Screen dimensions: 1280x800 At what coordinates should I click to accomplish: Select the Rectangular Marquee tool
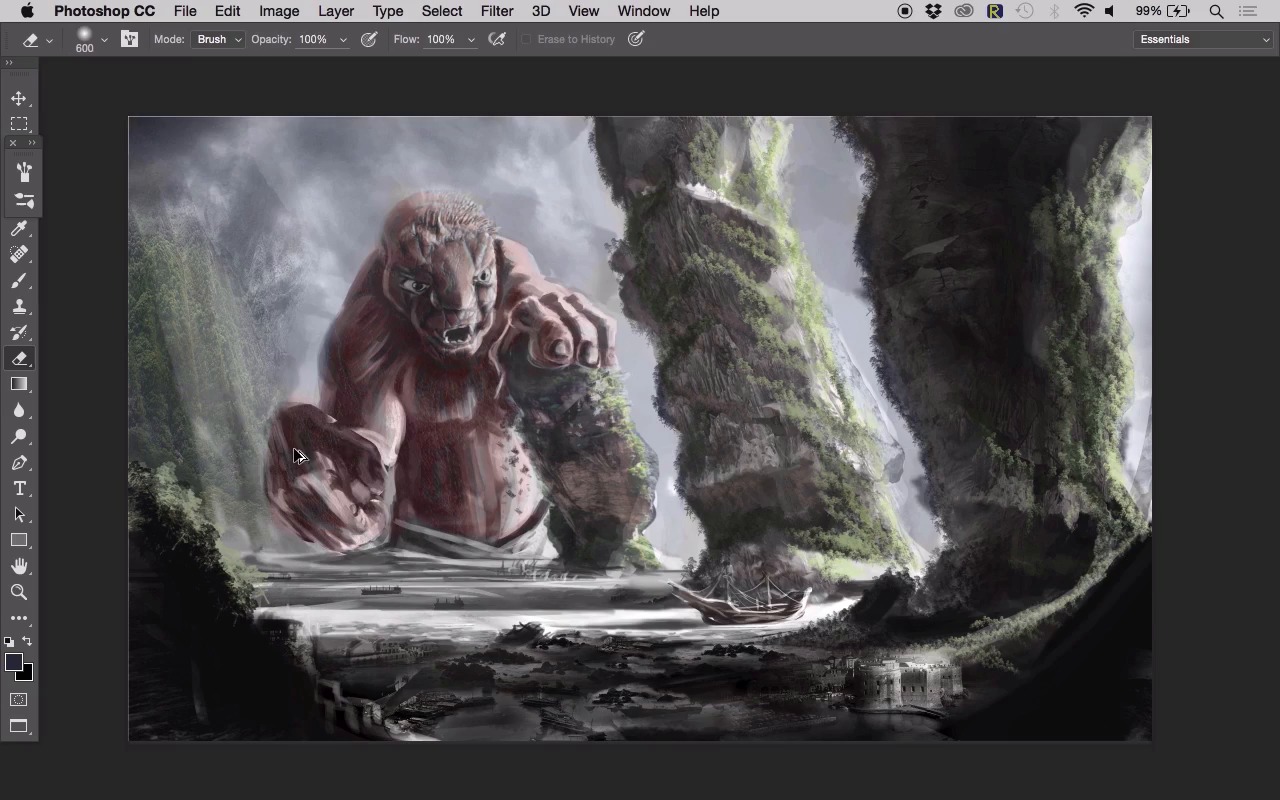[x=19, y=124]
